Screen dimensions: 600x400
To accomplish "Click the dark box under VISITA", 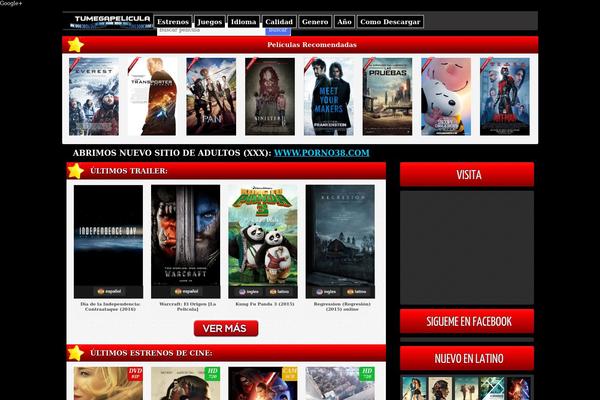I will click(467, 247).
